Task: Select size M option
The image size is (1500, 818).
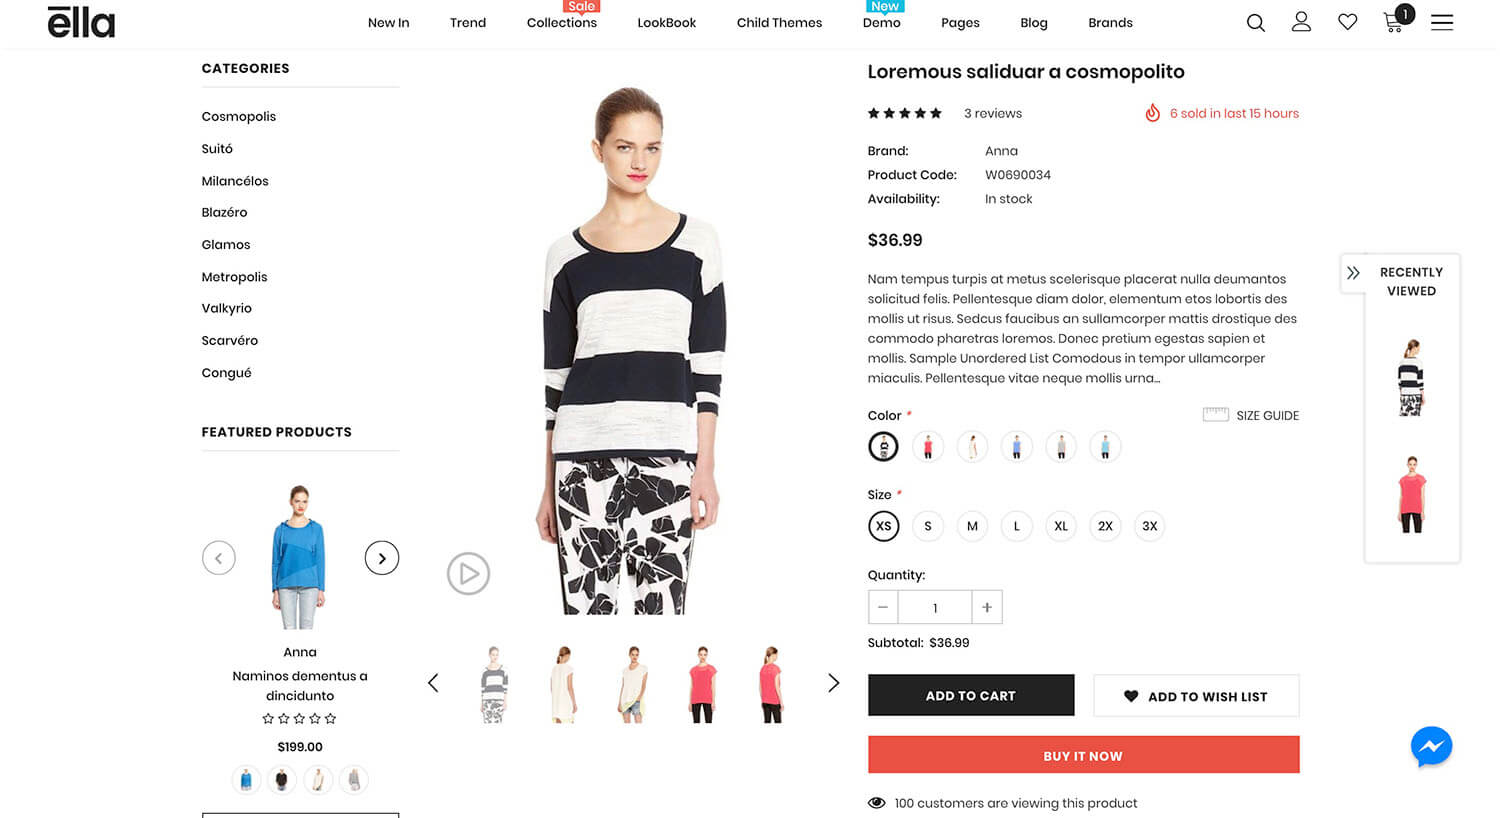Action: [x=972, y=526]
